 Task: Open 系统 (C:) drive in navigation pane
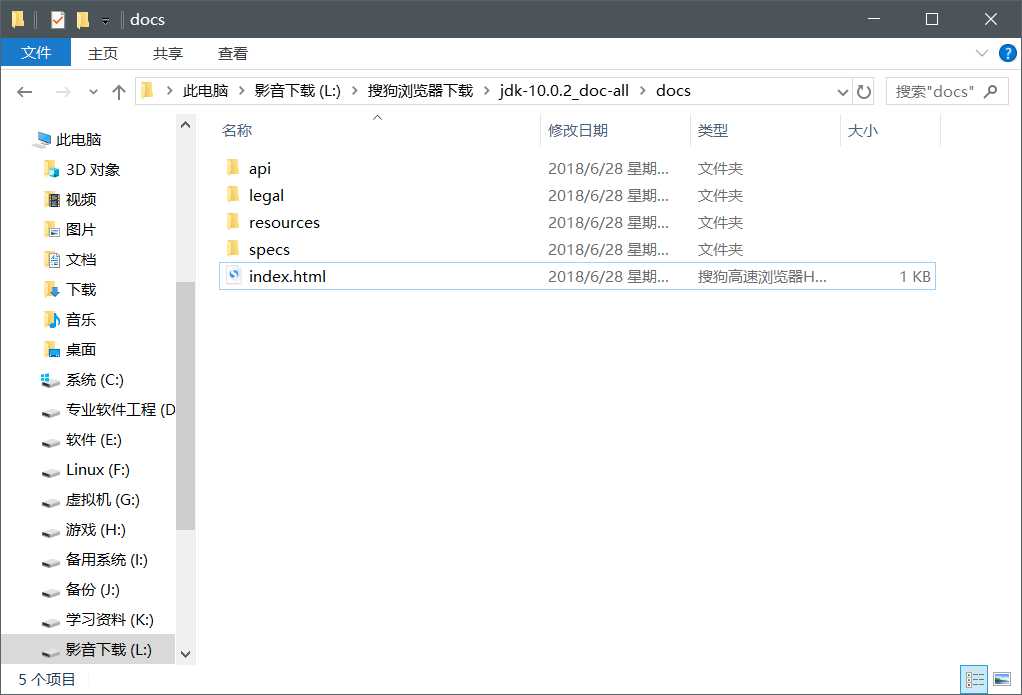point(95,379)
